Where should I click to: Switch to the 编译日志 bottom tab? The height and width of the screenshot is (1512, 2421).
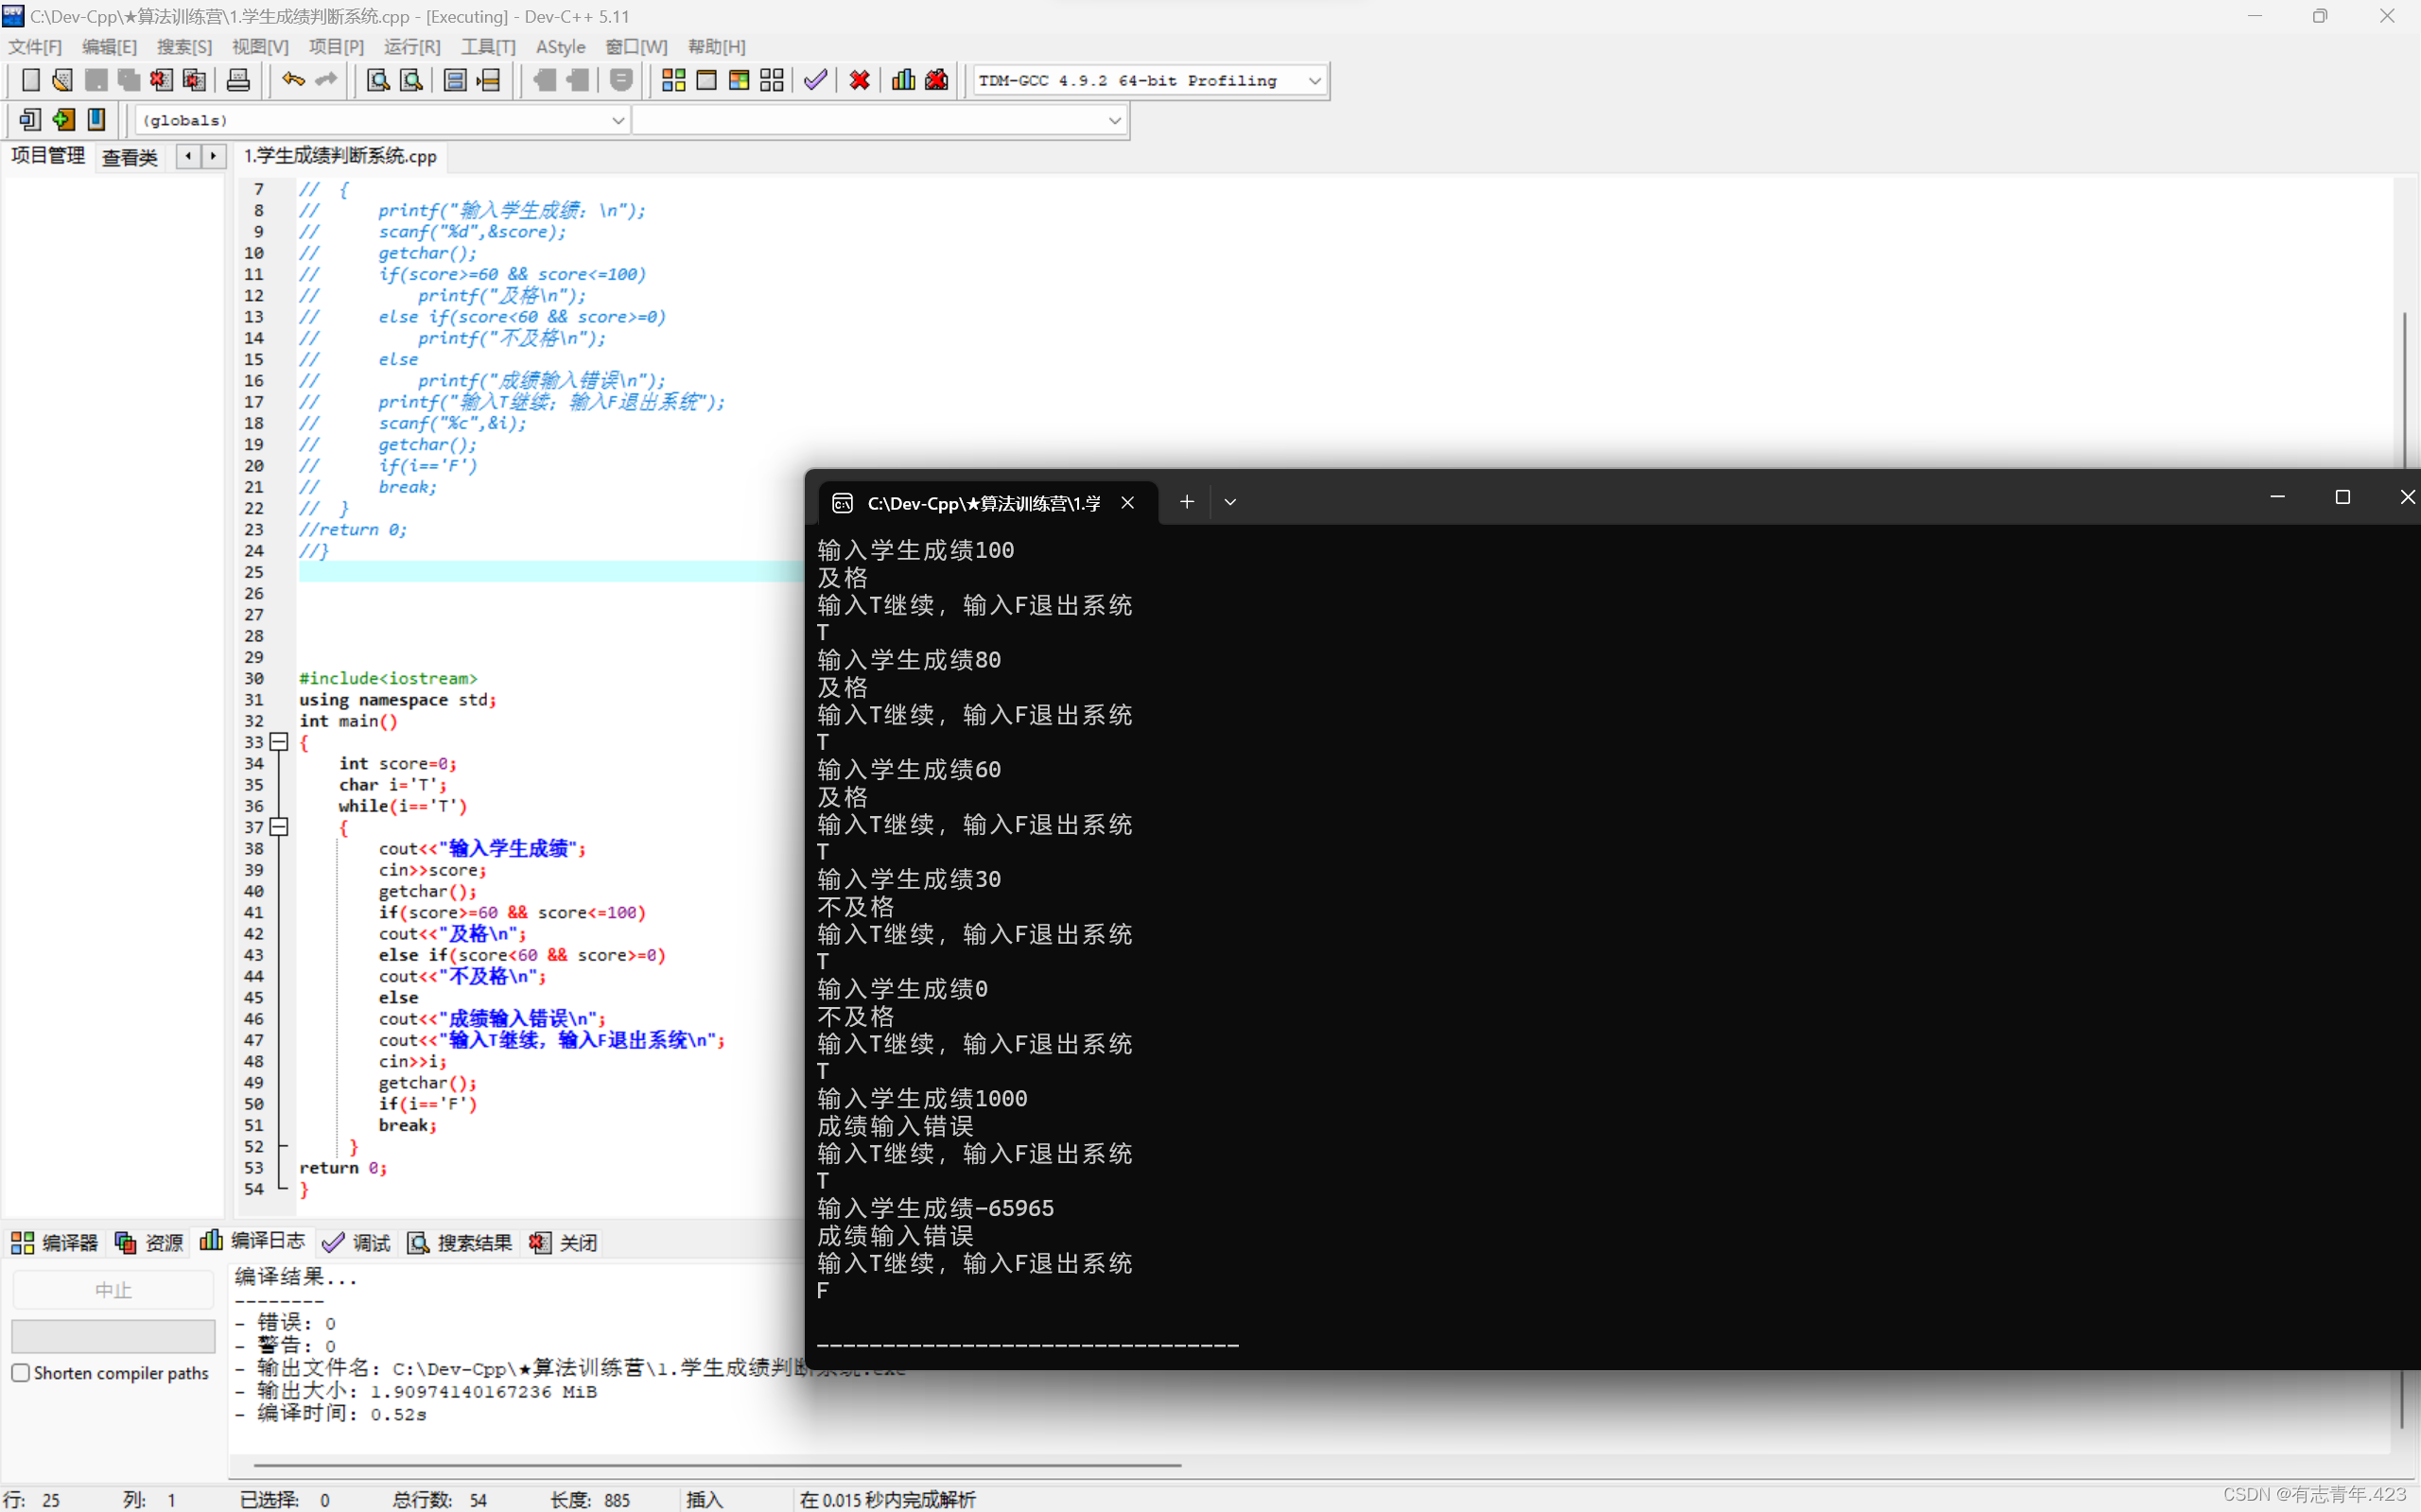(253, 1241)
